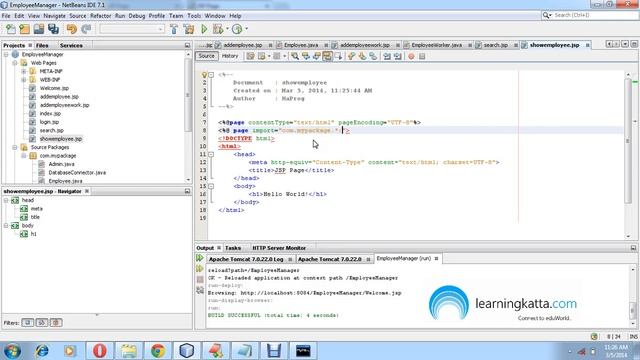Click the Shift Line Right editor icon
This screenshot has height=360, width=640.
398,56
